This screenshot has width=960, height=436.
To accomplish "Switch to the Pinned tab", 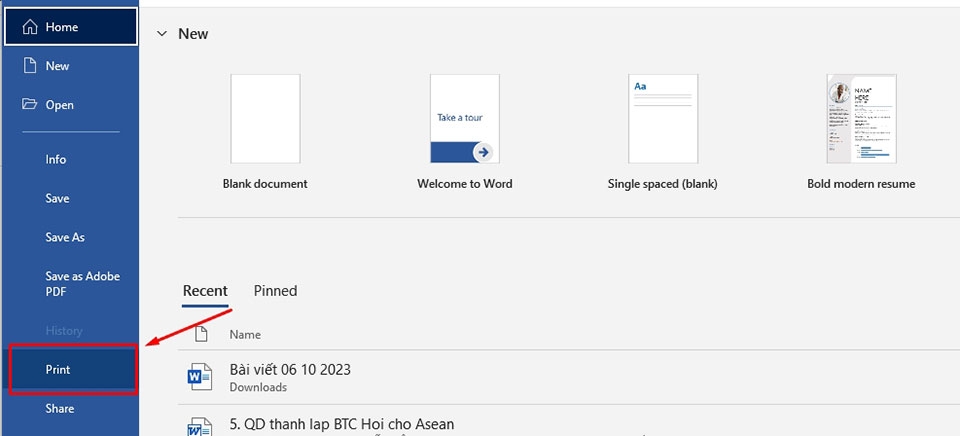I will tap(275, 291).
